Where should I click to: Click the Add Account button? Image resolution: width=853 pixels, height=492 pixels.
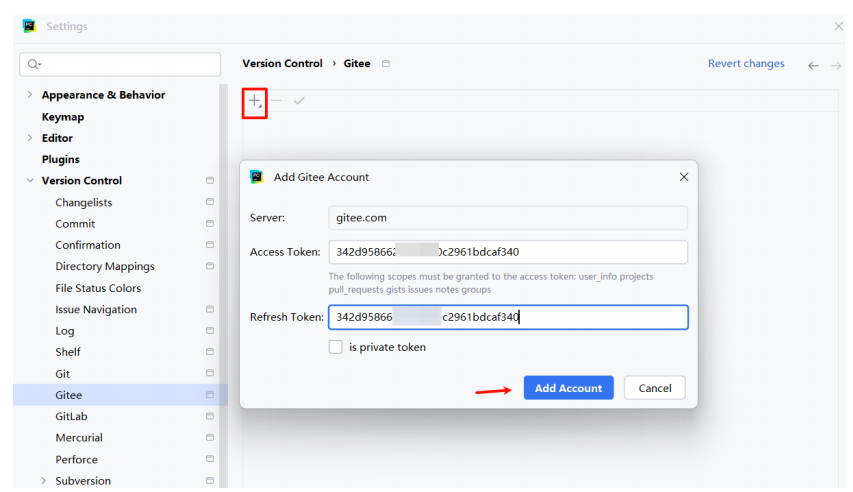point(568,388)
